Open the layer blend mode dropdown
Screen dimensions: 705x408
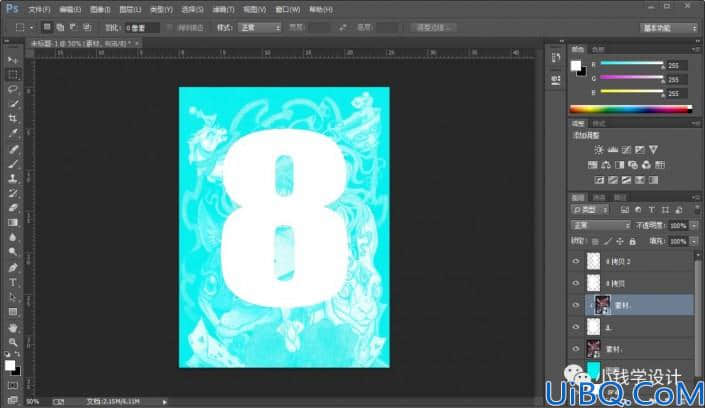coord(600,225)
